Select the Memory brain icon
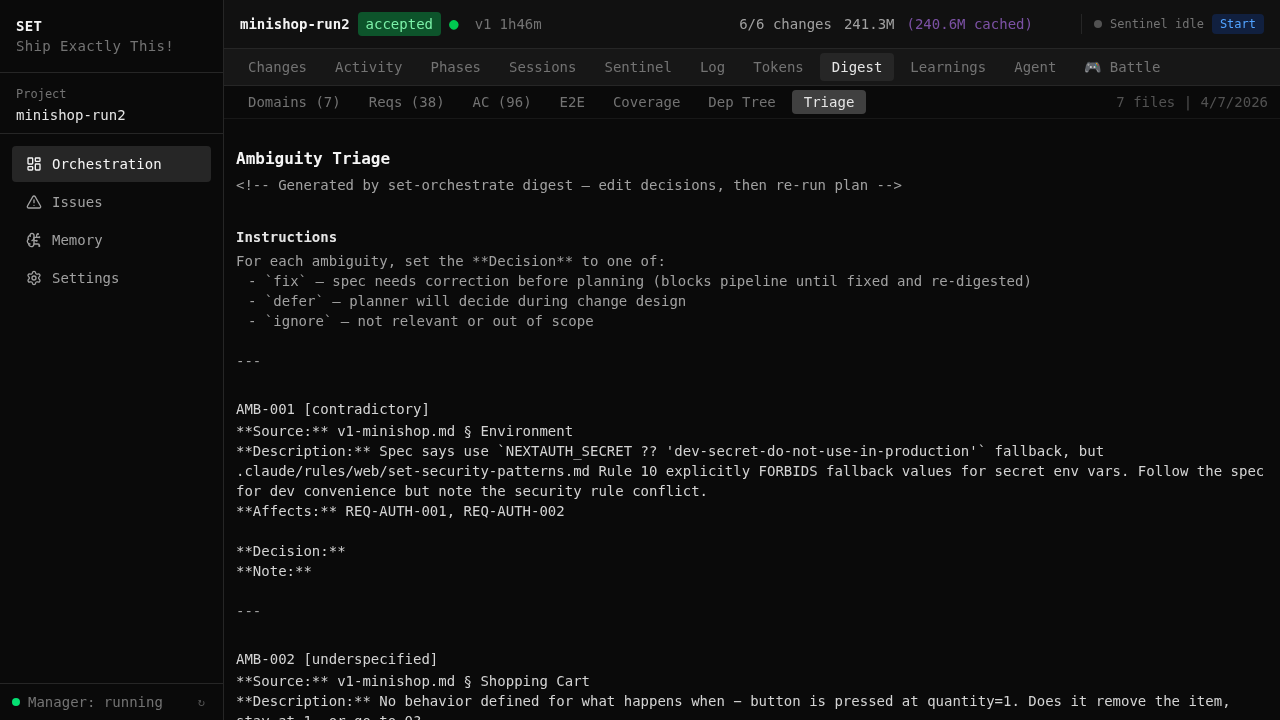 33,240
